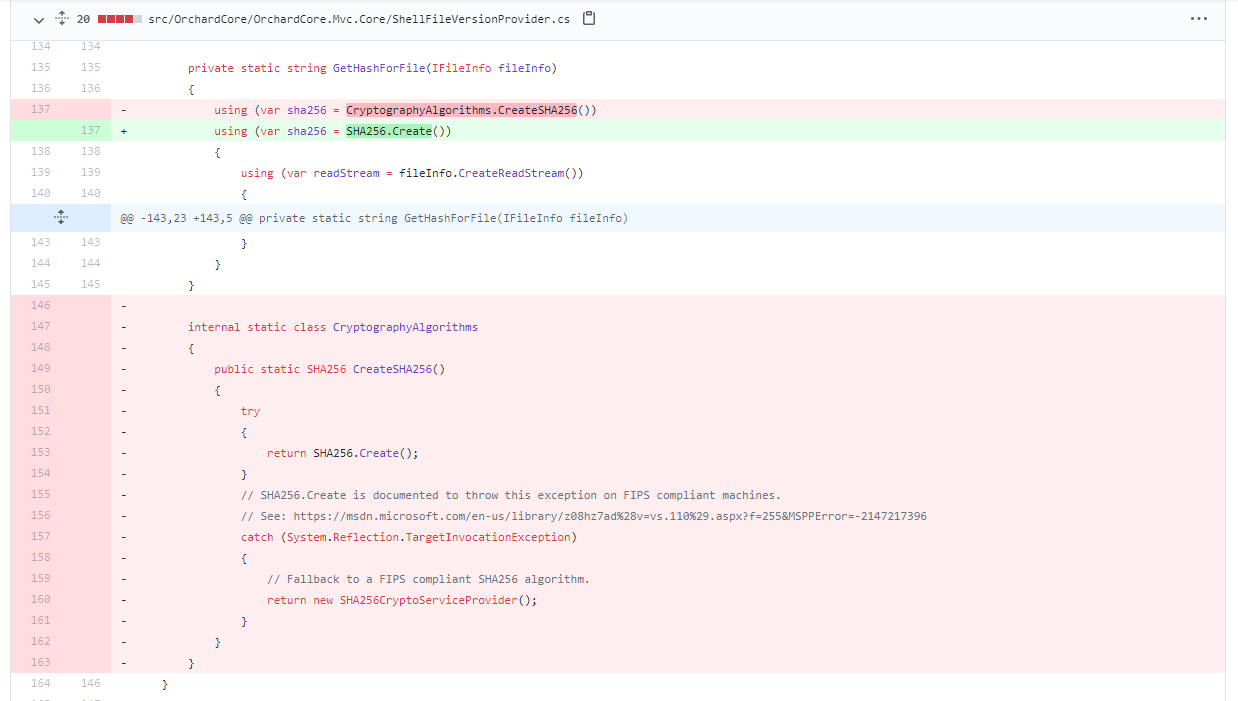
Task: Select deleted line number 163
Action: point(41,663)
